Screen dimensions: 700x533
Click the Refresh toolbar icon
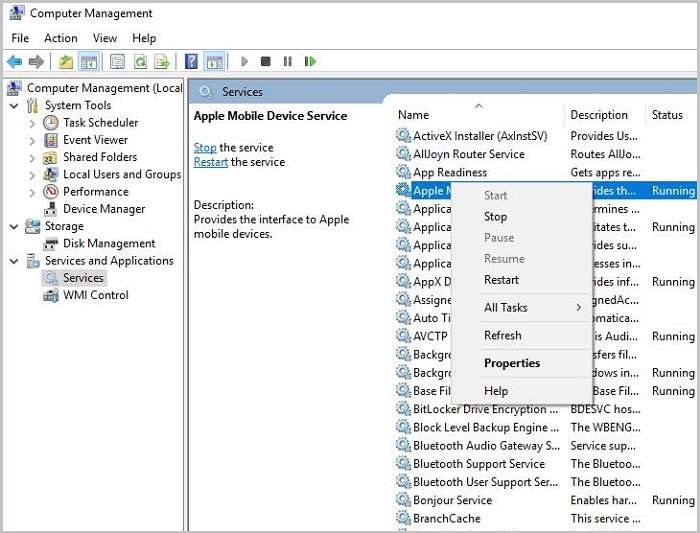coord(138,62)
